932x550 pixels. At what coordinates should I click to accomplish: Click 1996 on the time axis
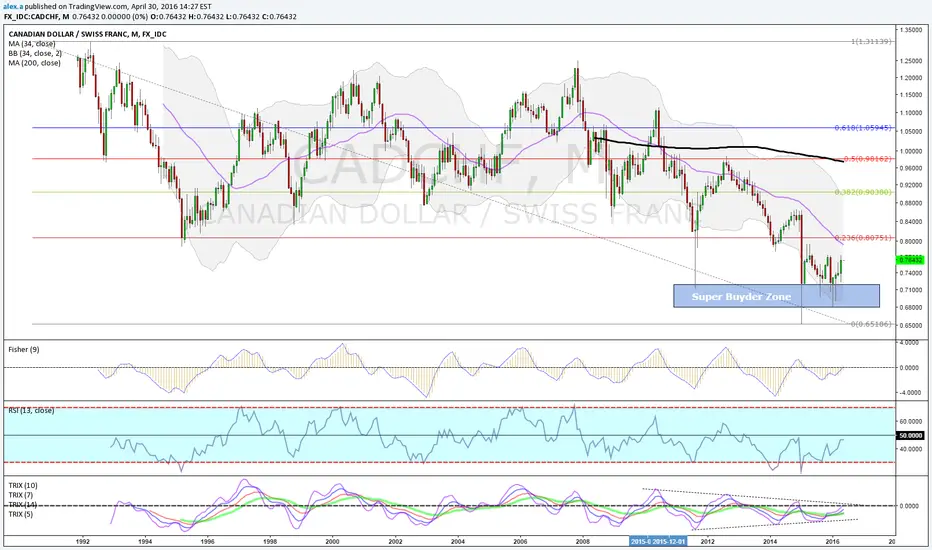tap(207, 541)
